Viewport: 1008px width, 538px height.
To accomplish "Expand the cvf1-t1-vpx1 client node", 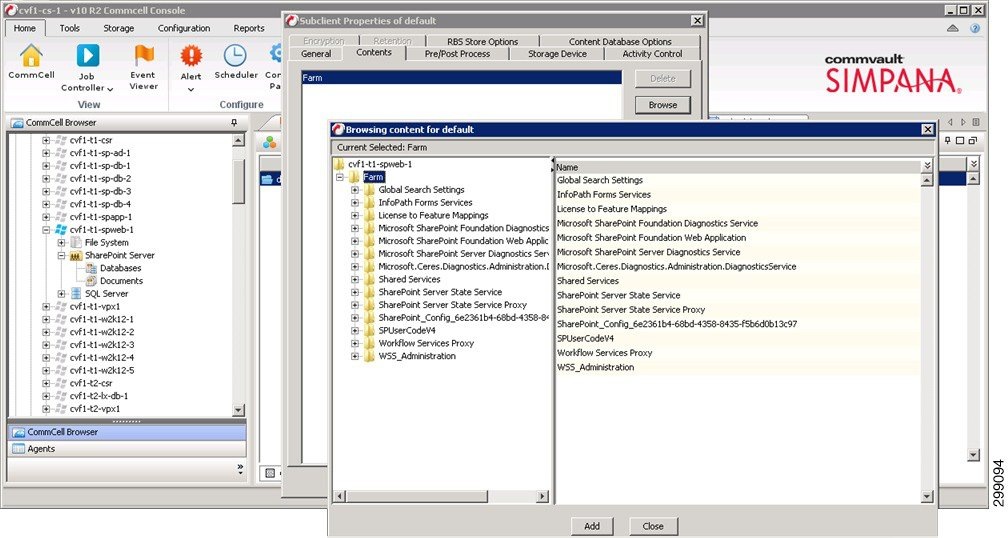I will [46, 307].
